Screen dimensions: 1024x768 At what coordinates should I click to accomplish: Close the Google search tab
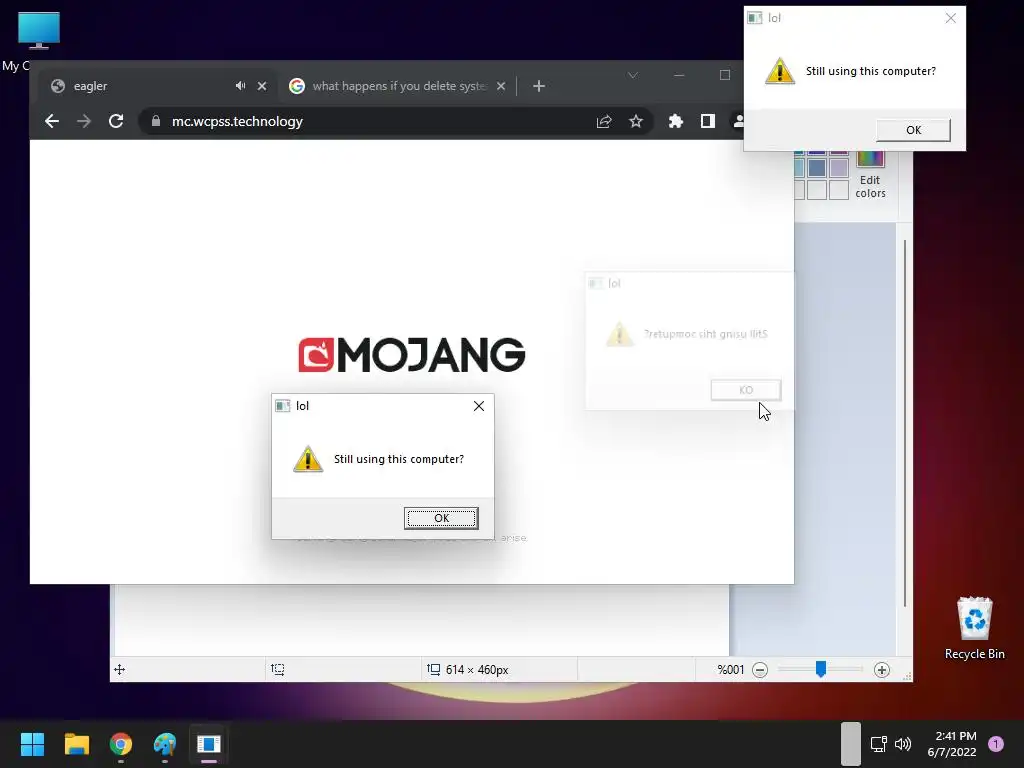[501, 86]
